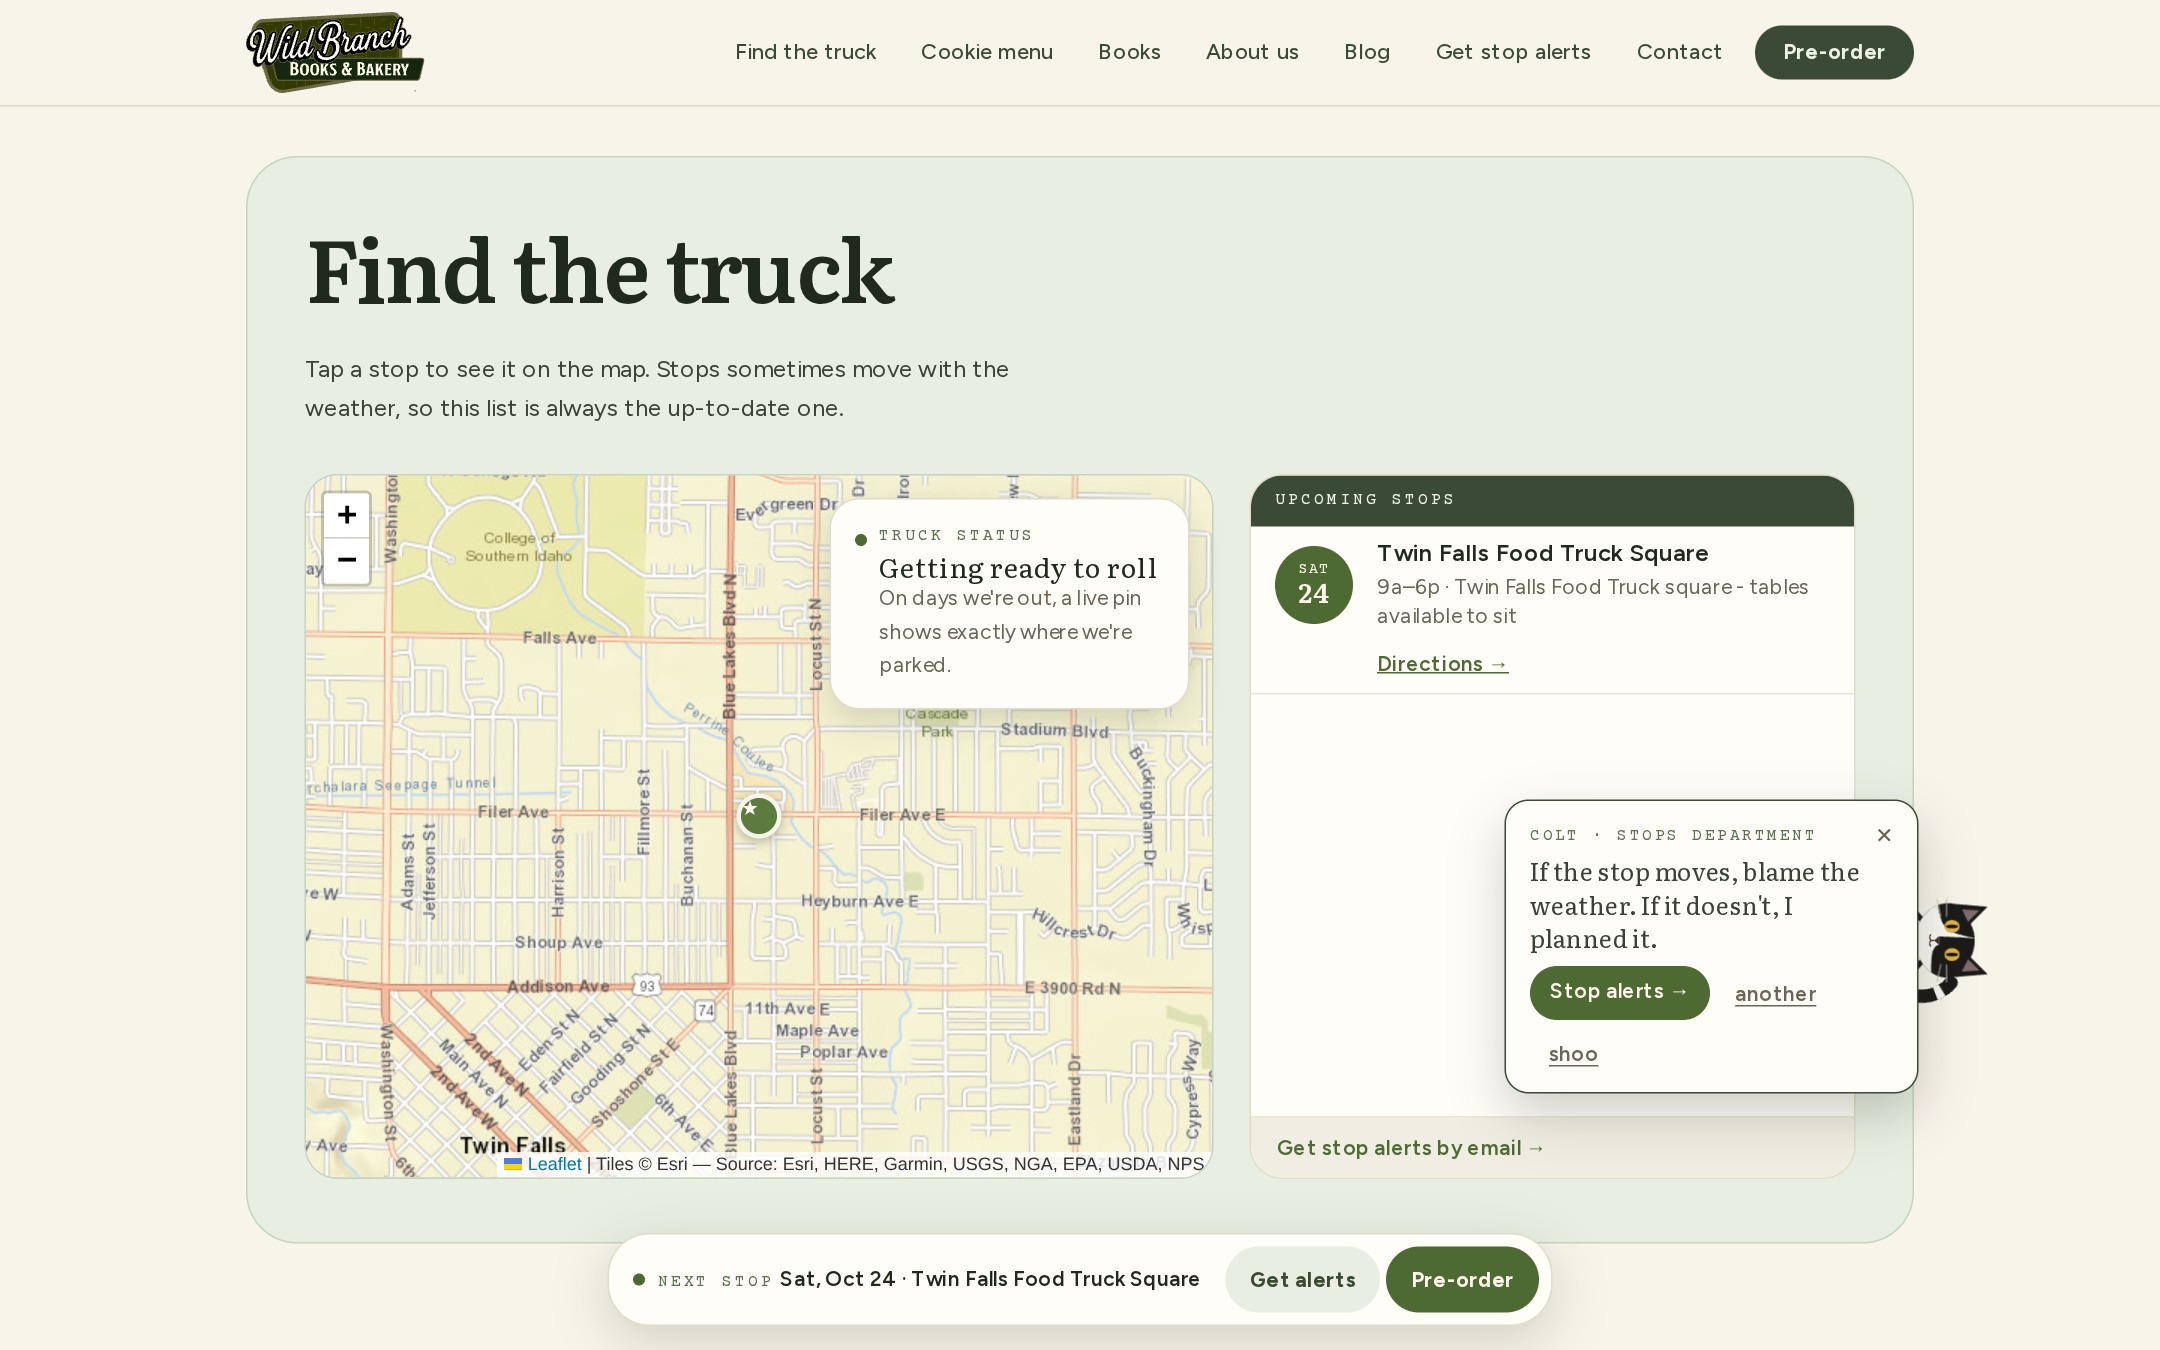Visit the Blog link in header
The image size is (2160, 1350).
point(1367,52)
